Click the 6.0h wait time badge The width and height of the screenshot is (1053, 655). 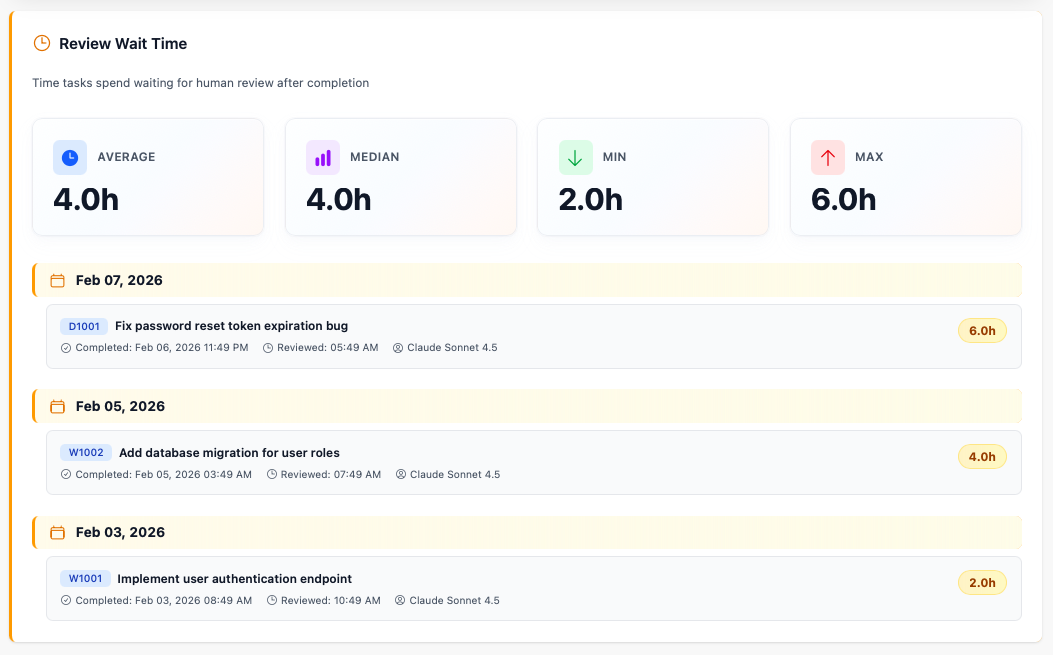(x=982, y=331)
